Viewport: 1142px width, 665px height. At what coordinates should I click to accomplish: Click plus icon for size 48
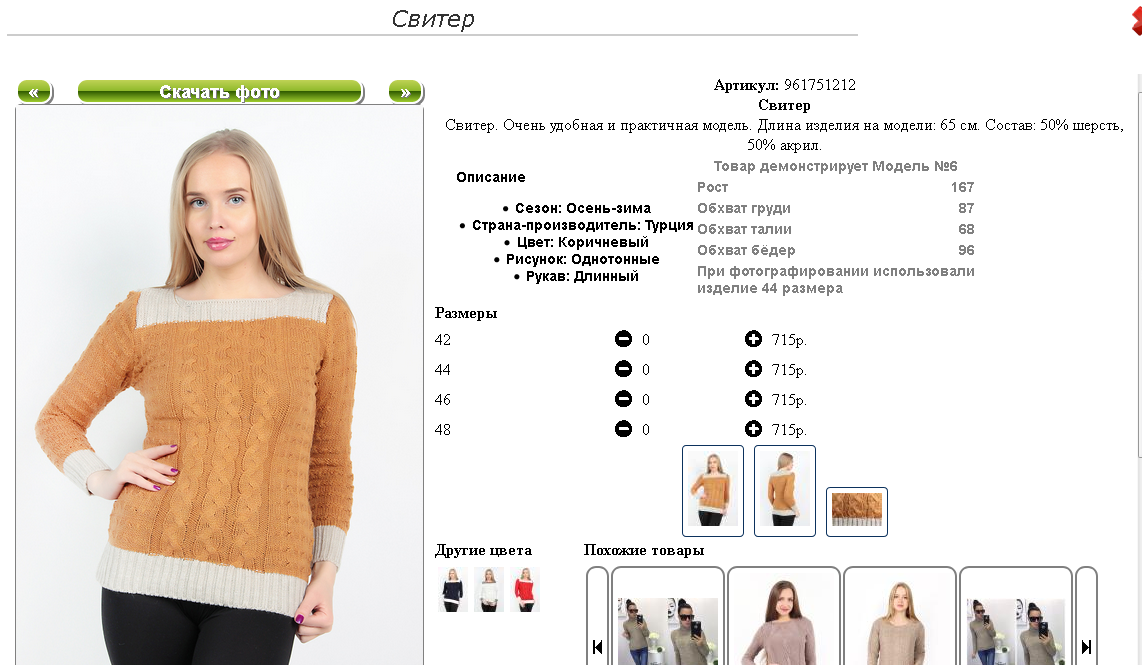coord(753,428)
